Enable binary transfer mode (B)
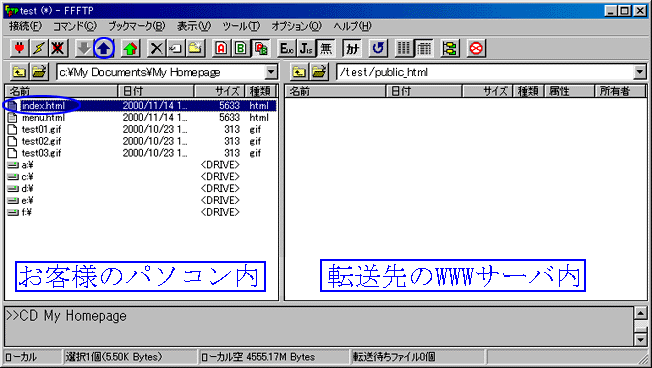Screen dimensions: 652x368 (x=241, y=49)
